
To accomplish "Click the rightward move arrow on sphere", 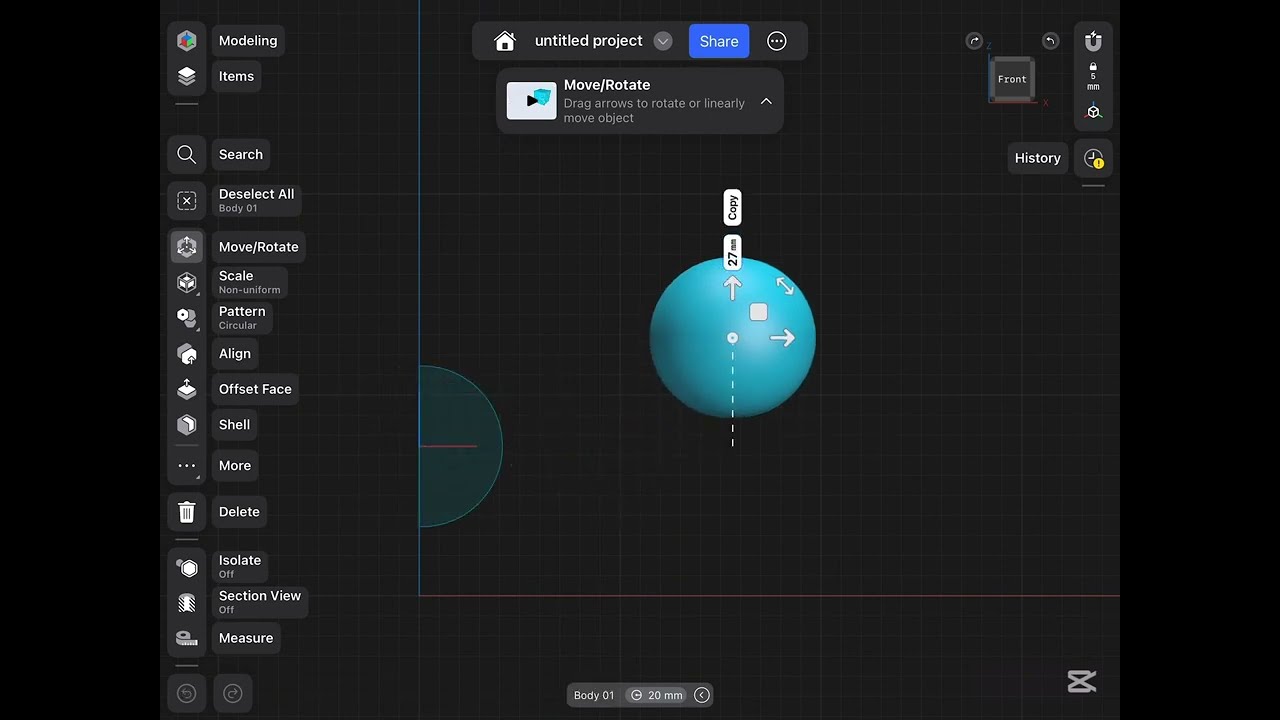I will (x=782, y=338).
